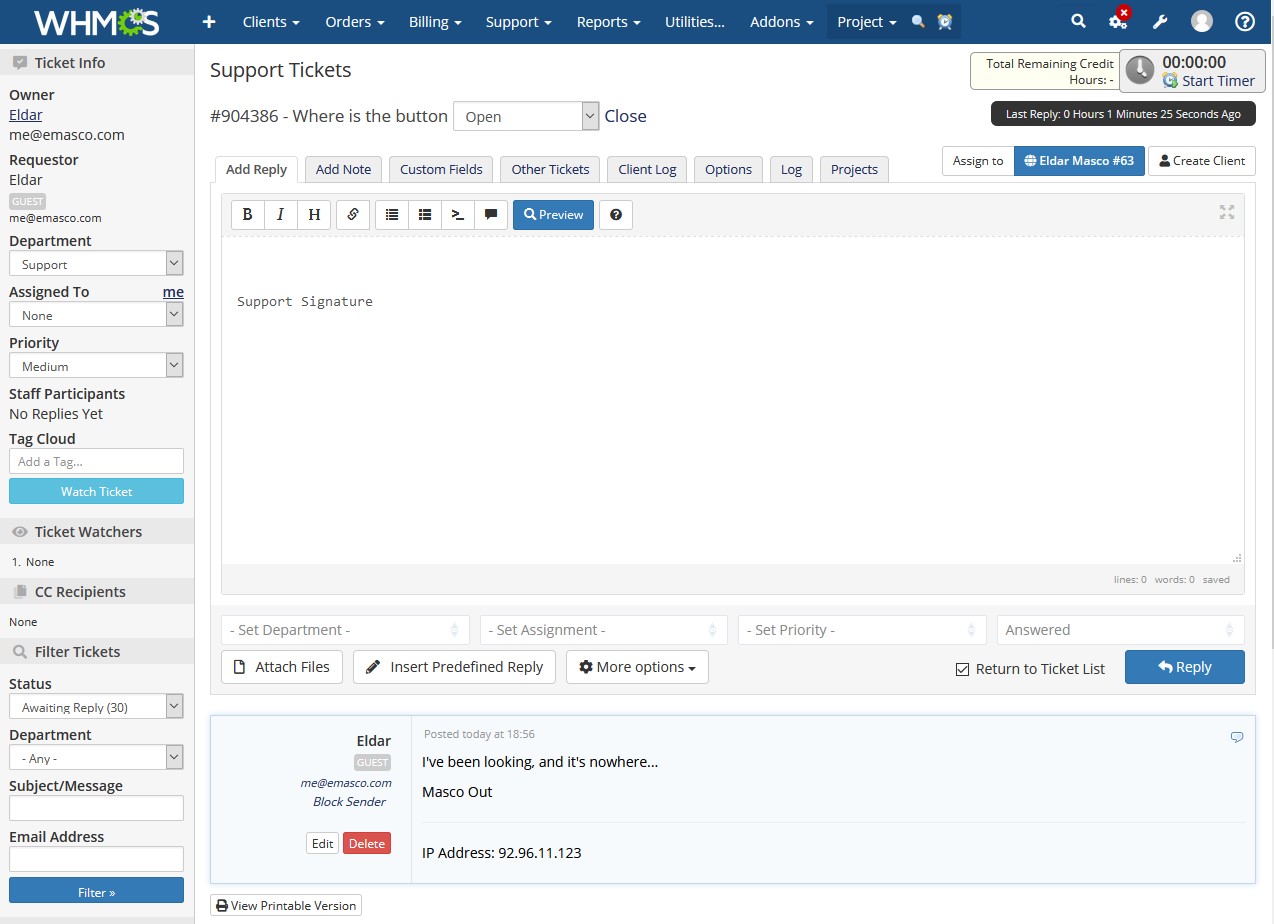Uncheck Return to Ticket List

pyautogui.click(x=962, y=669)
